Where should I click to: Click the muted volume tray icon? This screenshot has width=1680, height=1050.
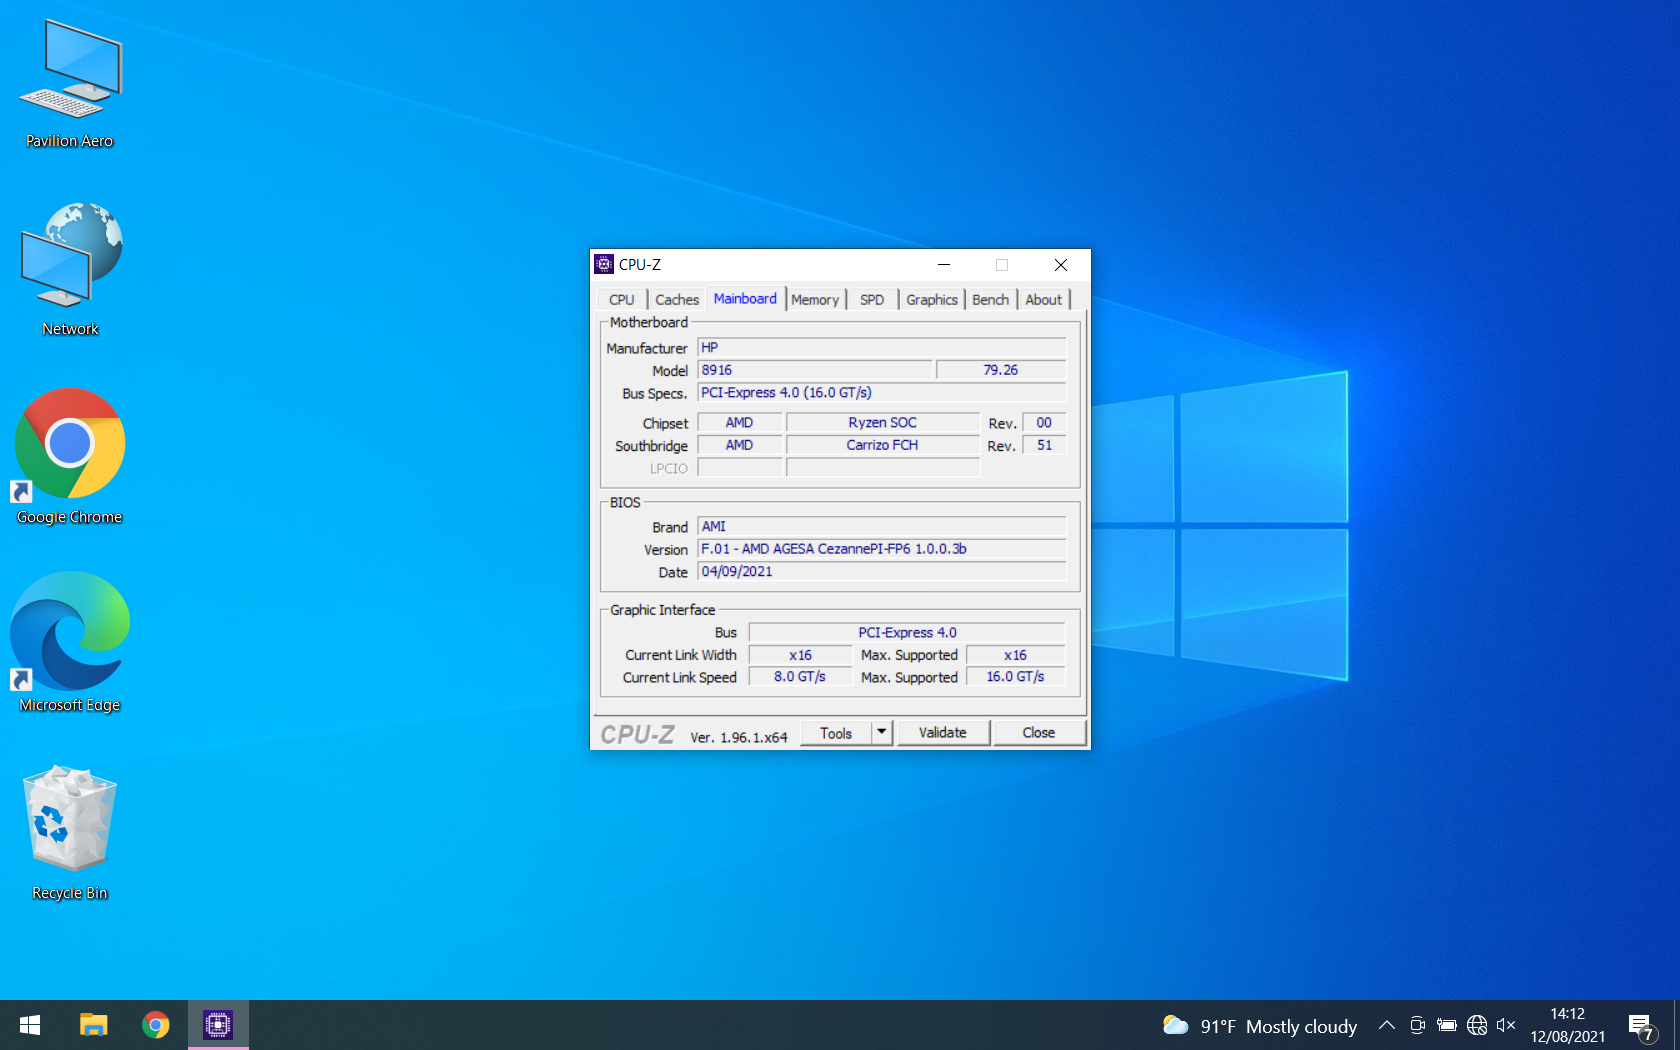click(x=1506, y=1025)
